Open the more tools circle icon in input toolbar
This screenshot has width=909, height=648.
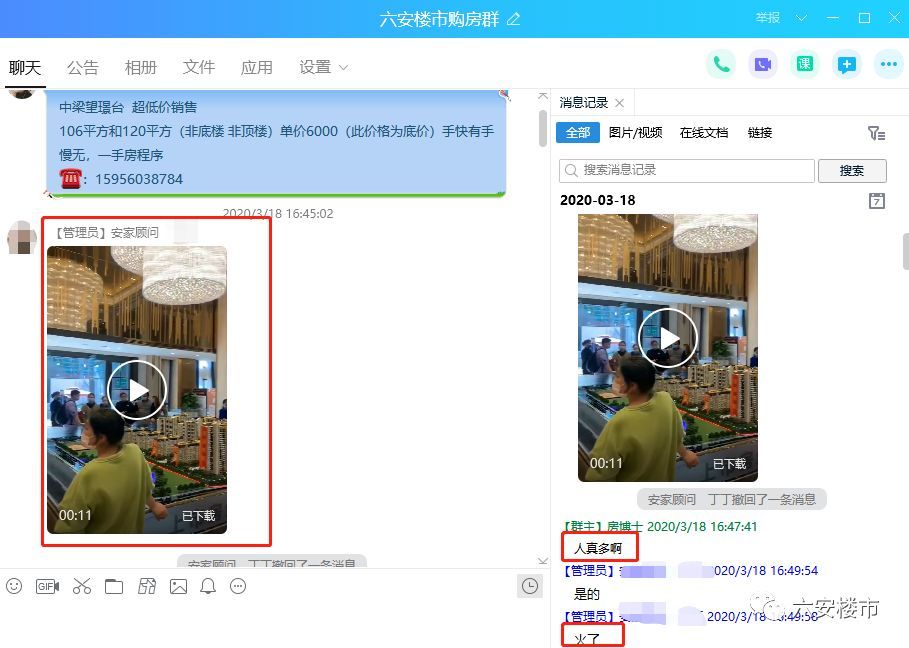click(x=238, y=587)
